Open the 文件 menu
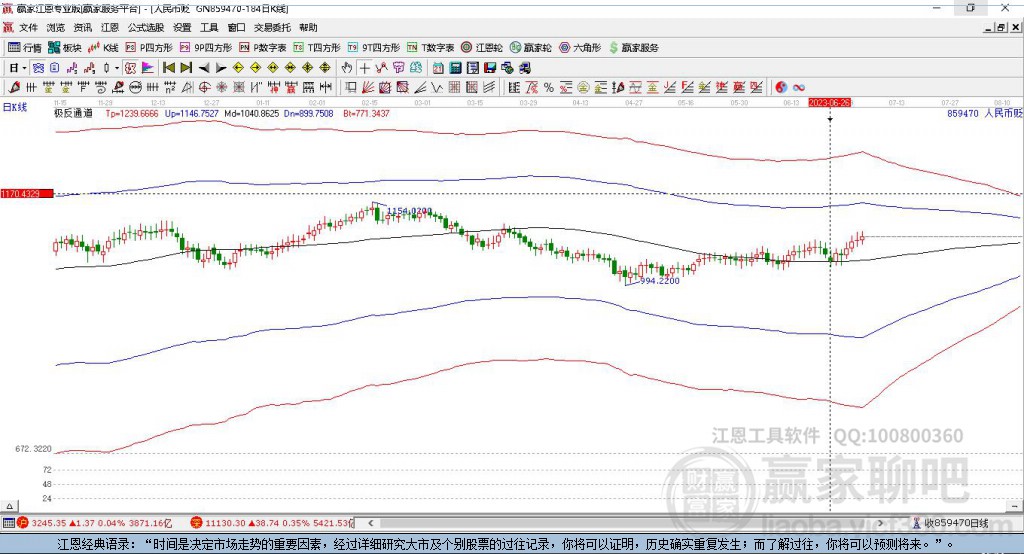Image resolution: width=1024 pixels, height=554 pixels. [x=28, y=27]
